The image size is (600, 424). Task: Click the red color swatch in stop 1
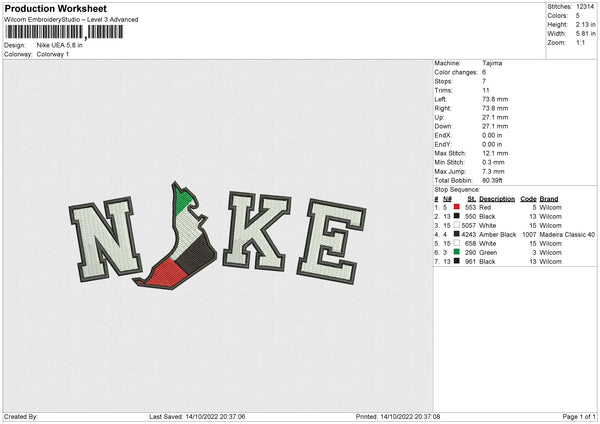457,207
